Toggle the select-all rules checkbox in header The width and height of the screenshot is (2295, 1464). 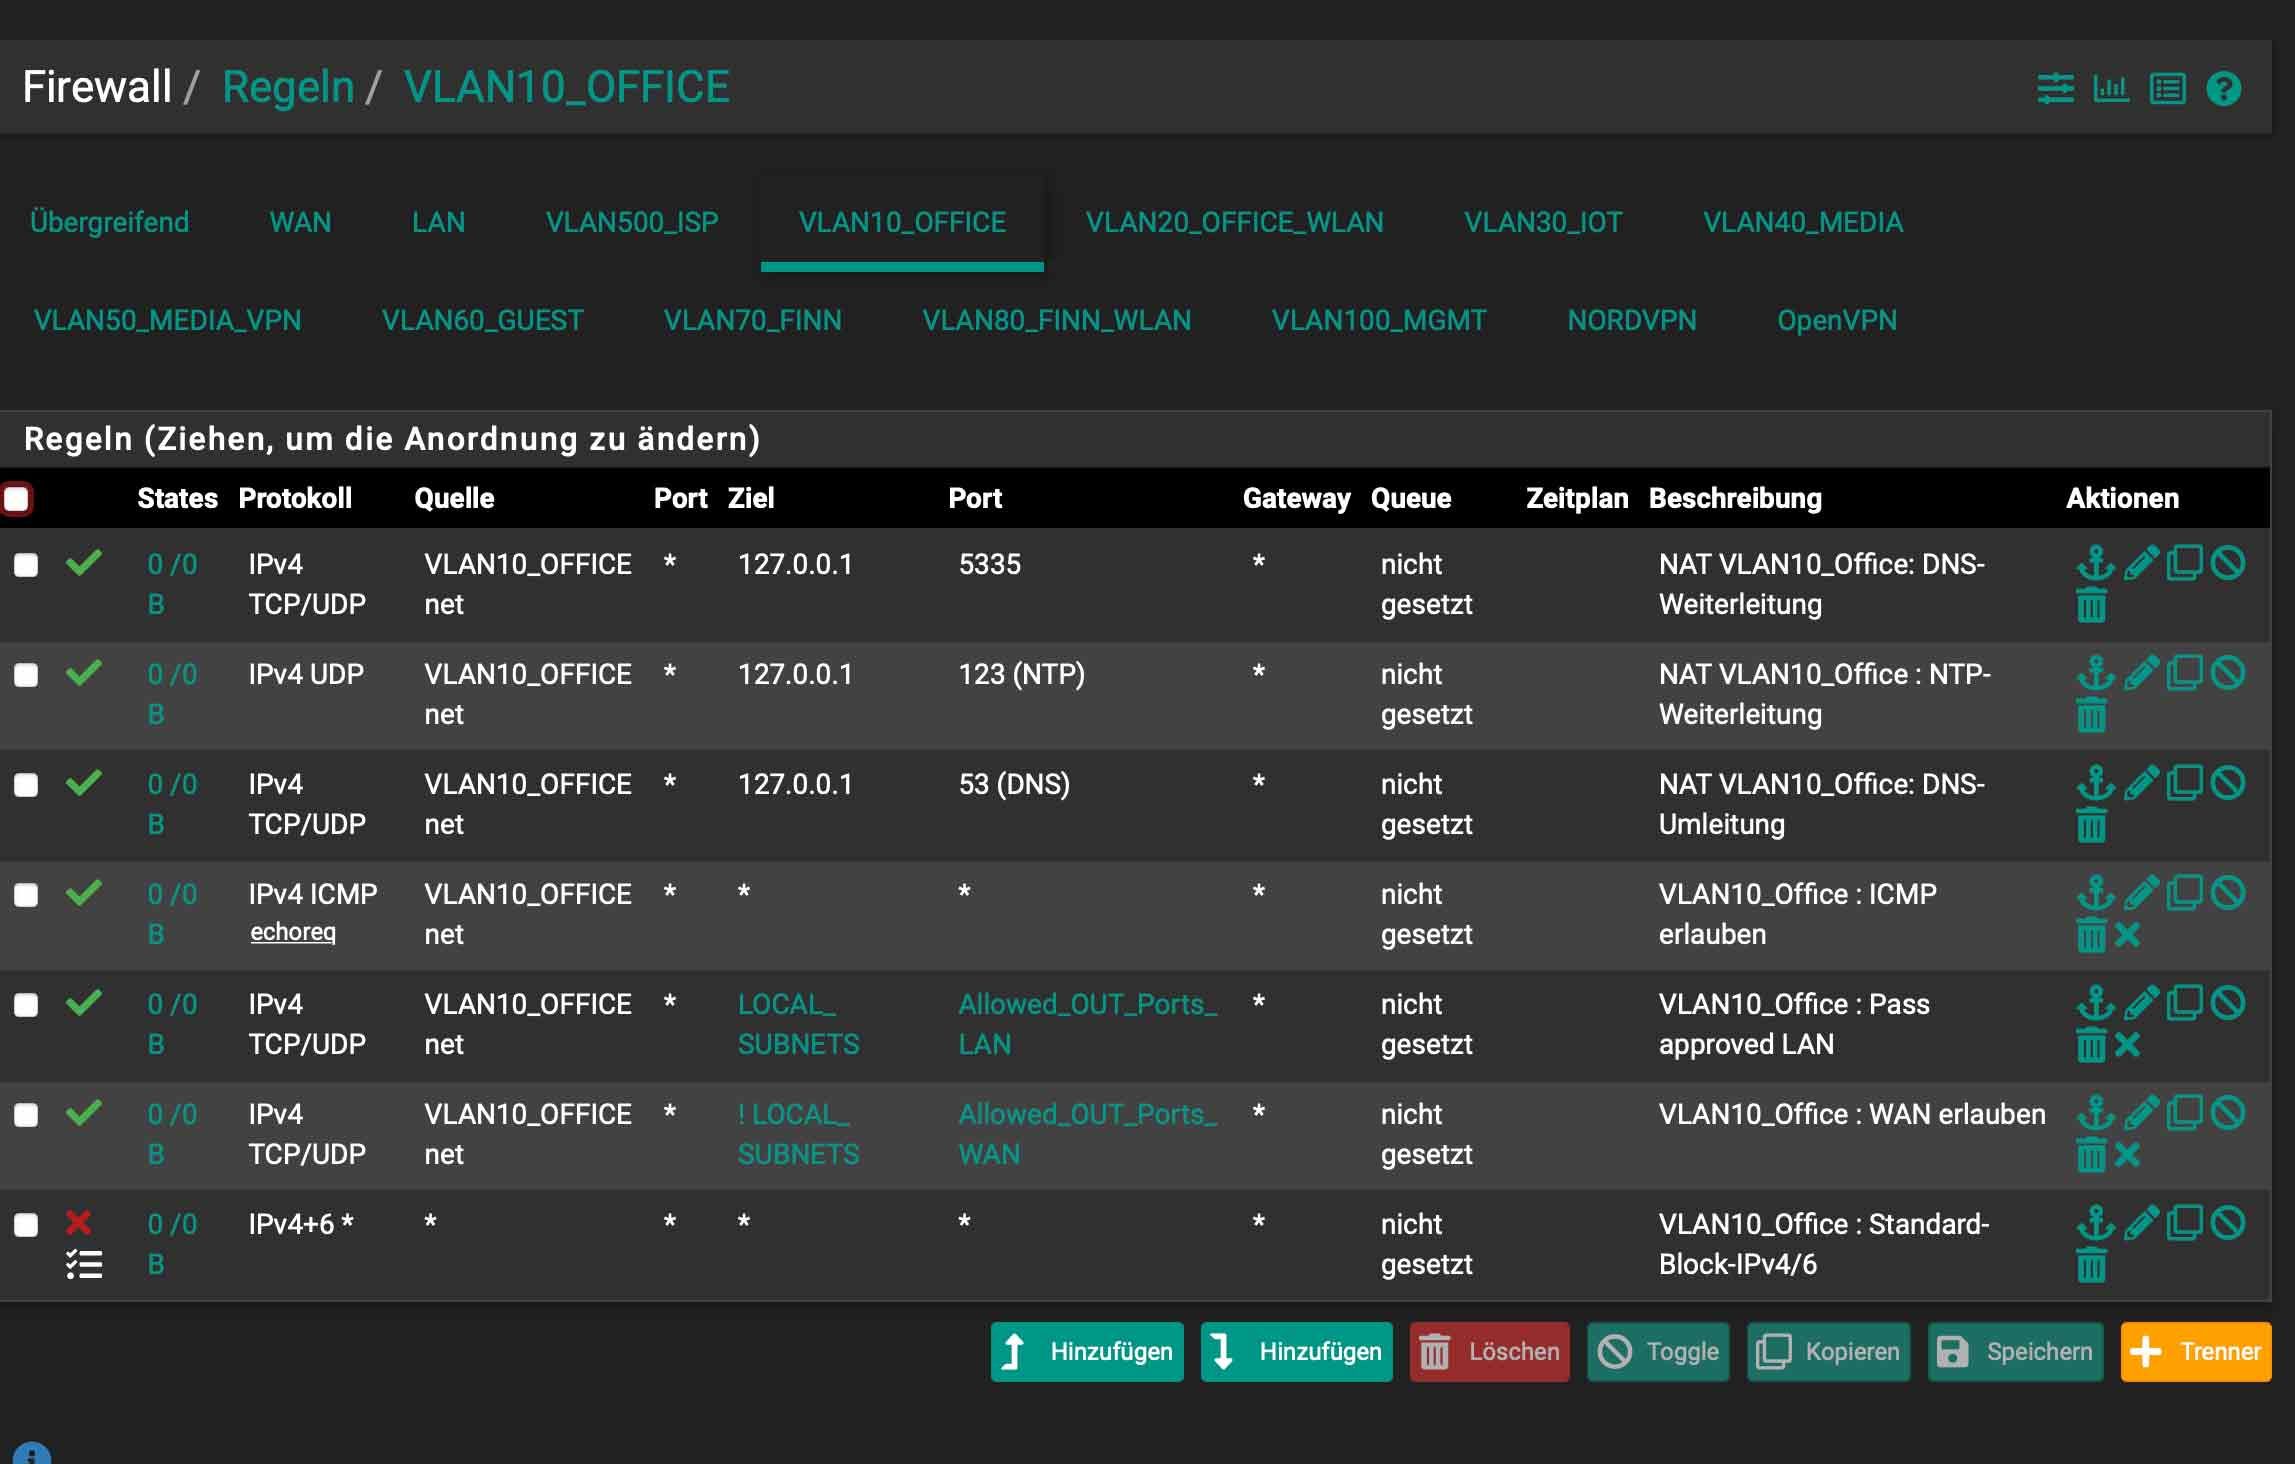pos(17,498)
